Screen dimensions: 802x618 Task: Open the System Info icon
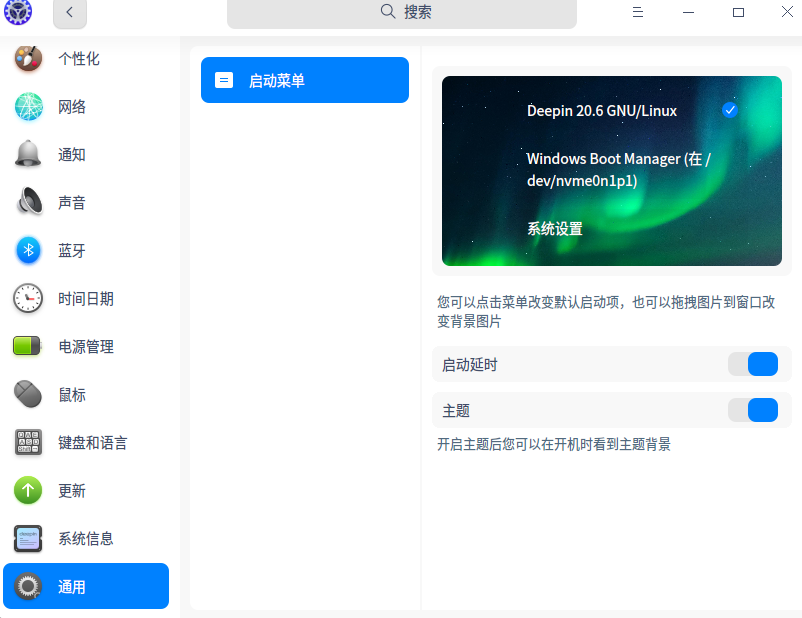coord(28,538)
